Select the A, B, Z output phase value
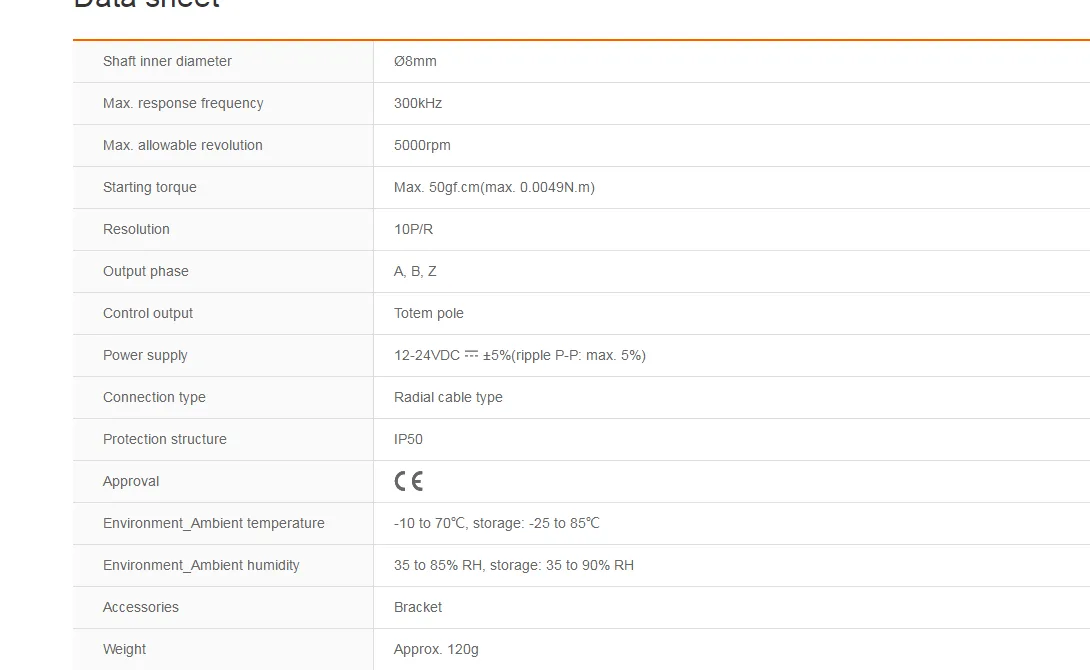The width and height of the screenshot is (1090, 670). click(415, 271)
